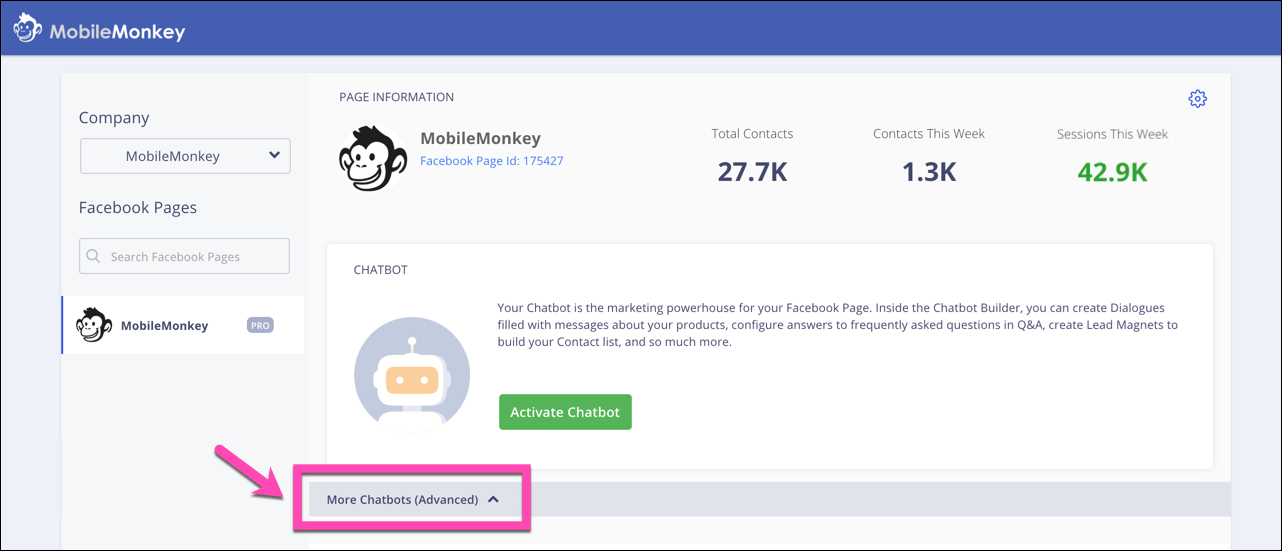Click the Activate Chatbot button
The width and height of the screenshot is (1282, 551).
pos(565,412)
